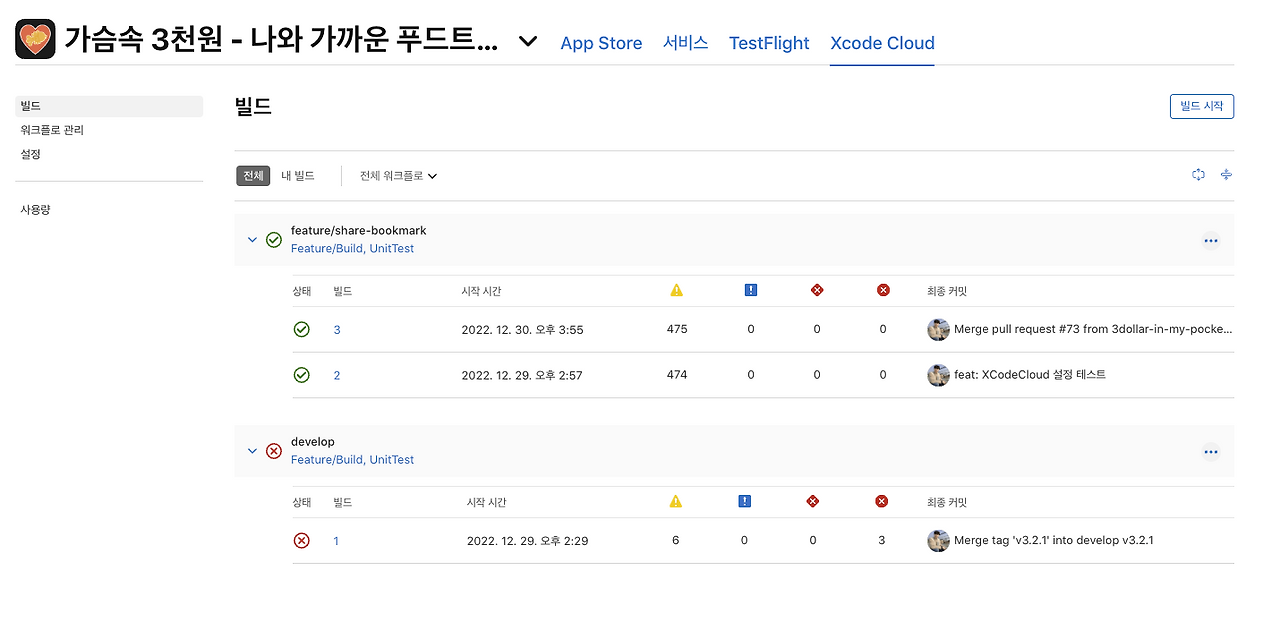Open 설정 in the sidebar

[30, 154]
